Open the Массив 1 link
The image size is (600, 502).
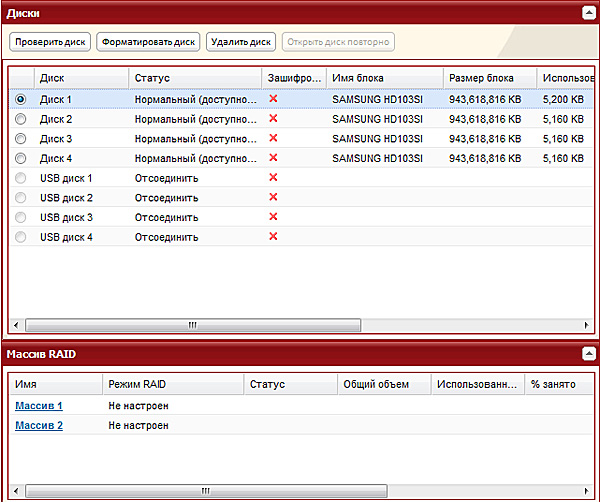(39, 406)
